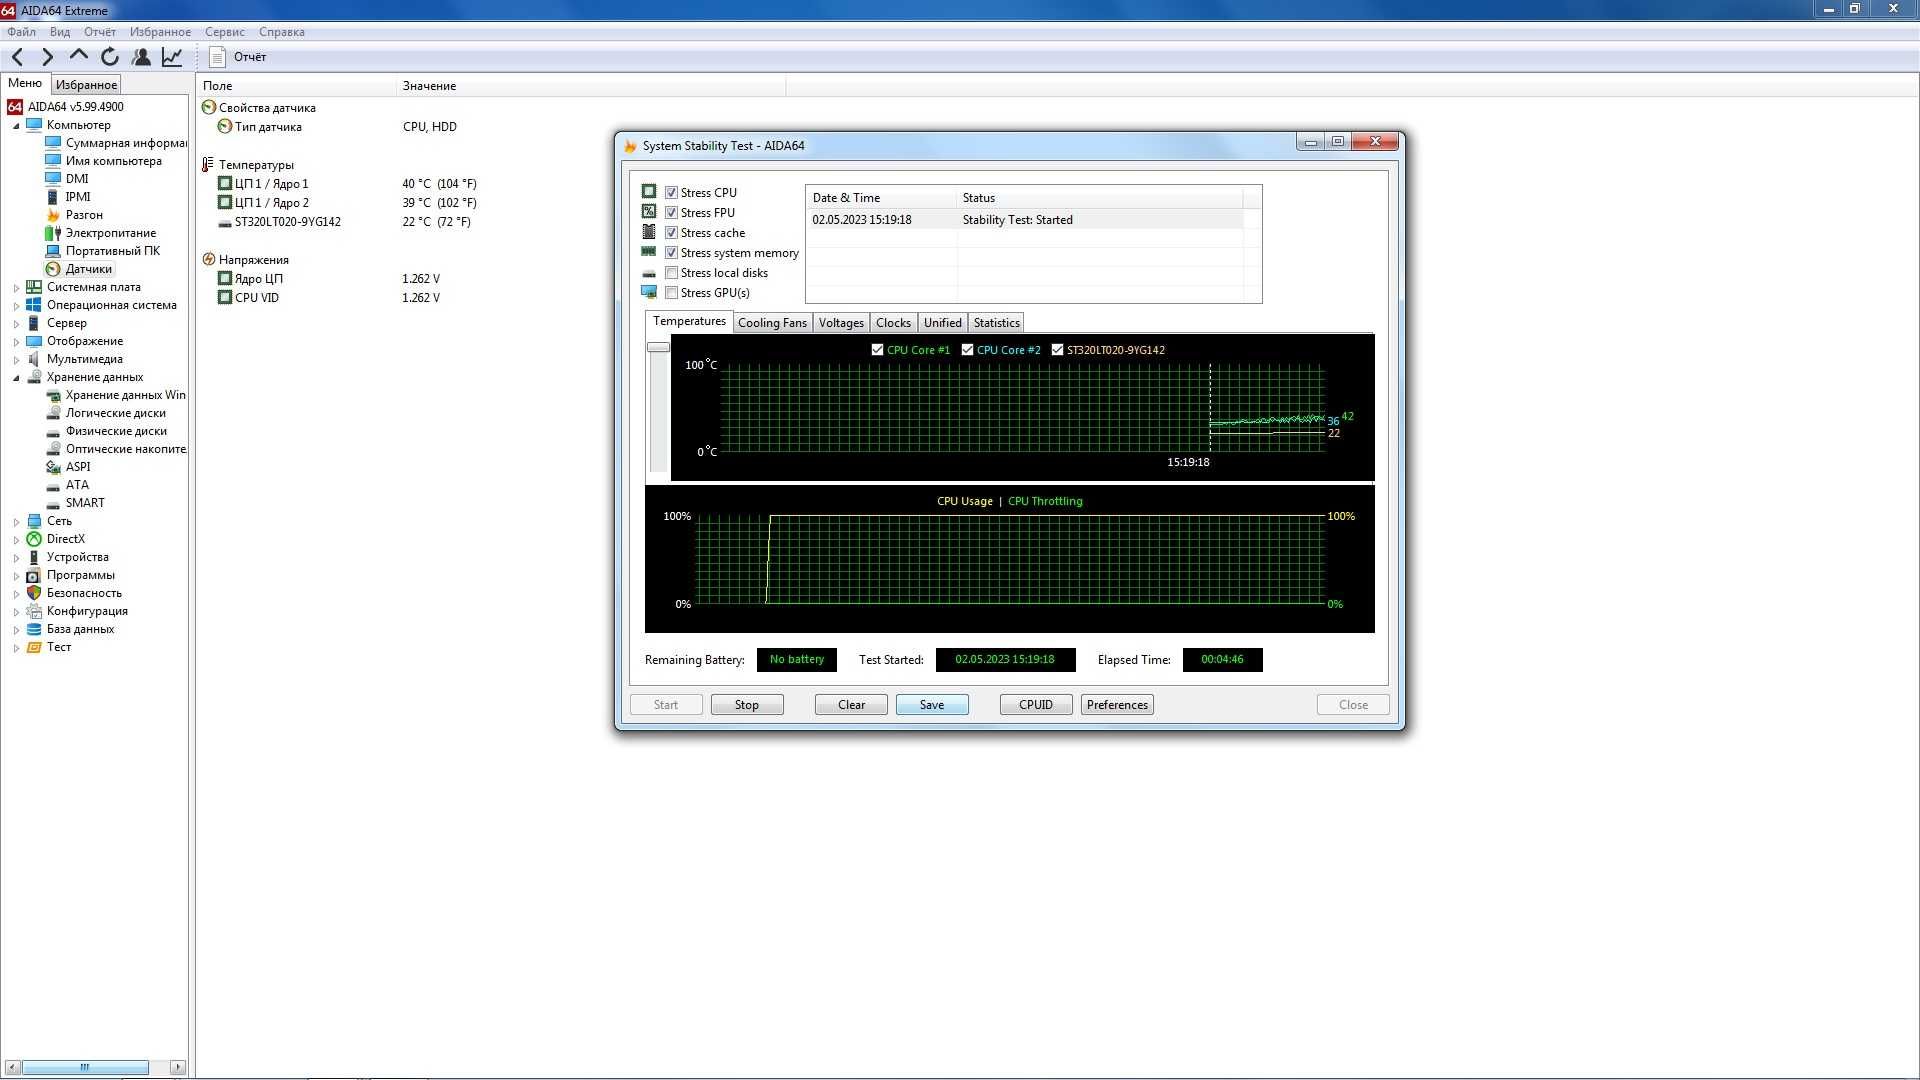
Task: Click the Stress CPU chip icon
Action: click(649, 191)
